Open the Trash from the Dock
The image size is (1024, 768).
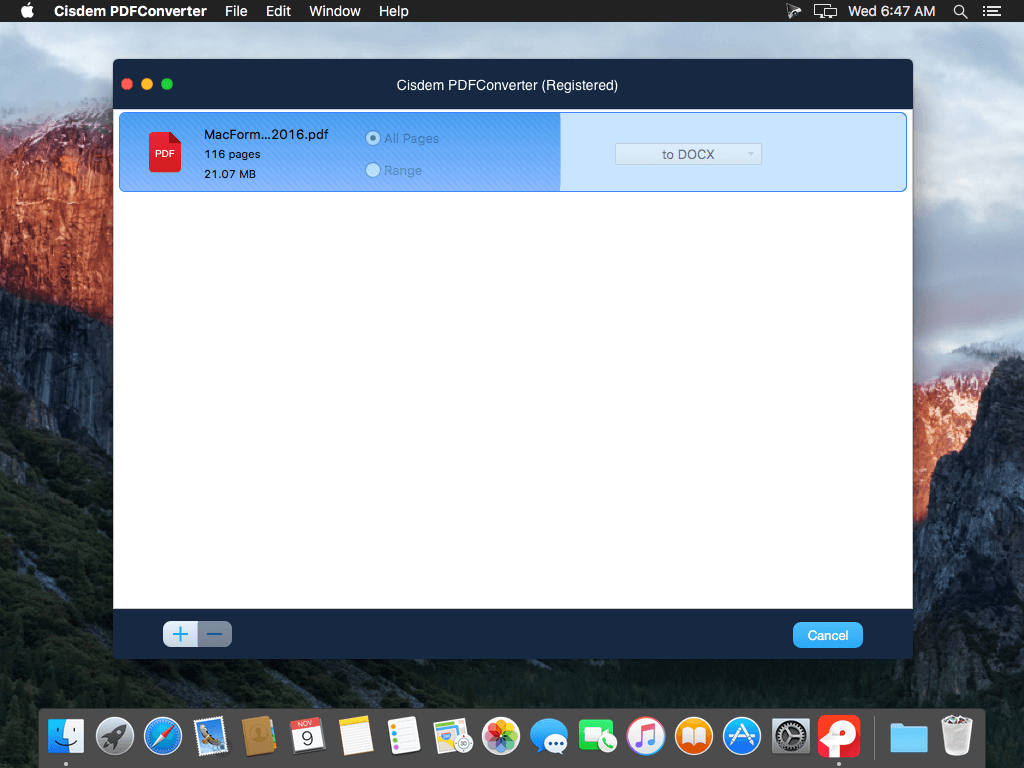click(x=957, y=736)
